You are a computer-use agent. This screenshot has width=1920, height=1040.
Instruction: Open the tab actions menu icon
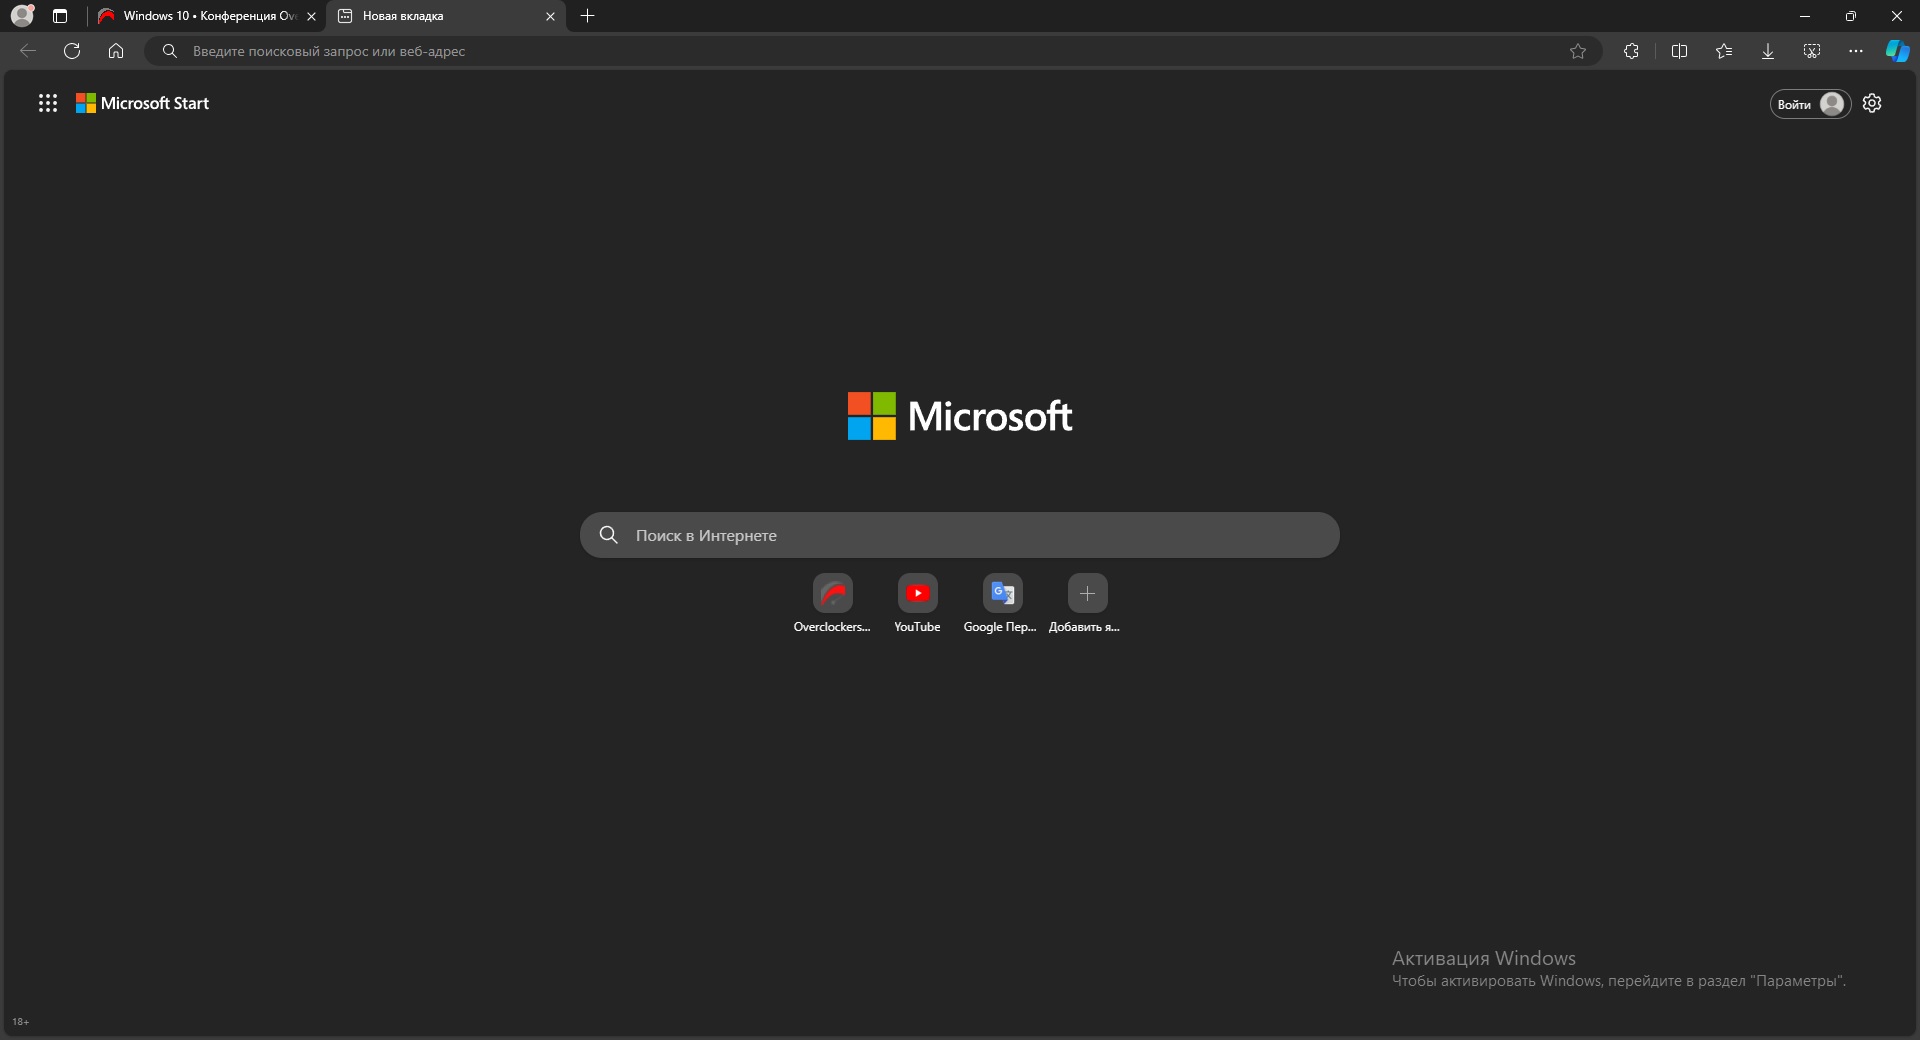tap(60, 16)
